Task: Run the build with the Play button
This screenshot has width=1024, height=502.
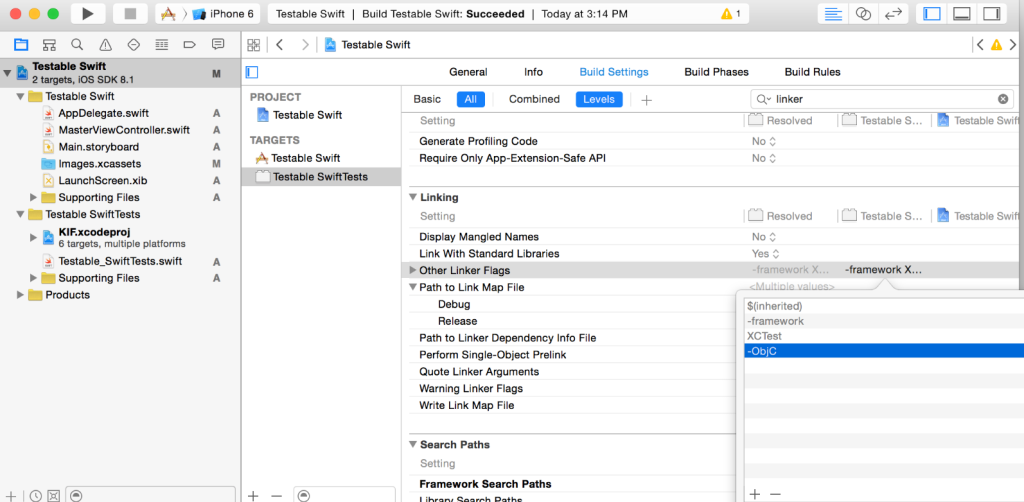Action: (88, 14)
